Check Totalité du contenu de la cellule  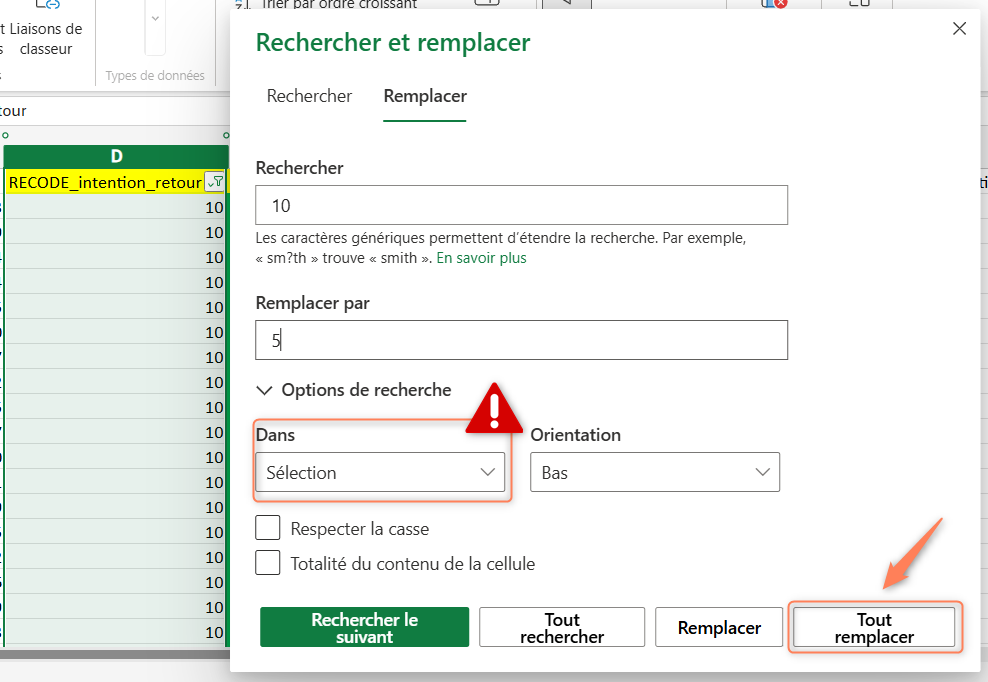point(268,563)
